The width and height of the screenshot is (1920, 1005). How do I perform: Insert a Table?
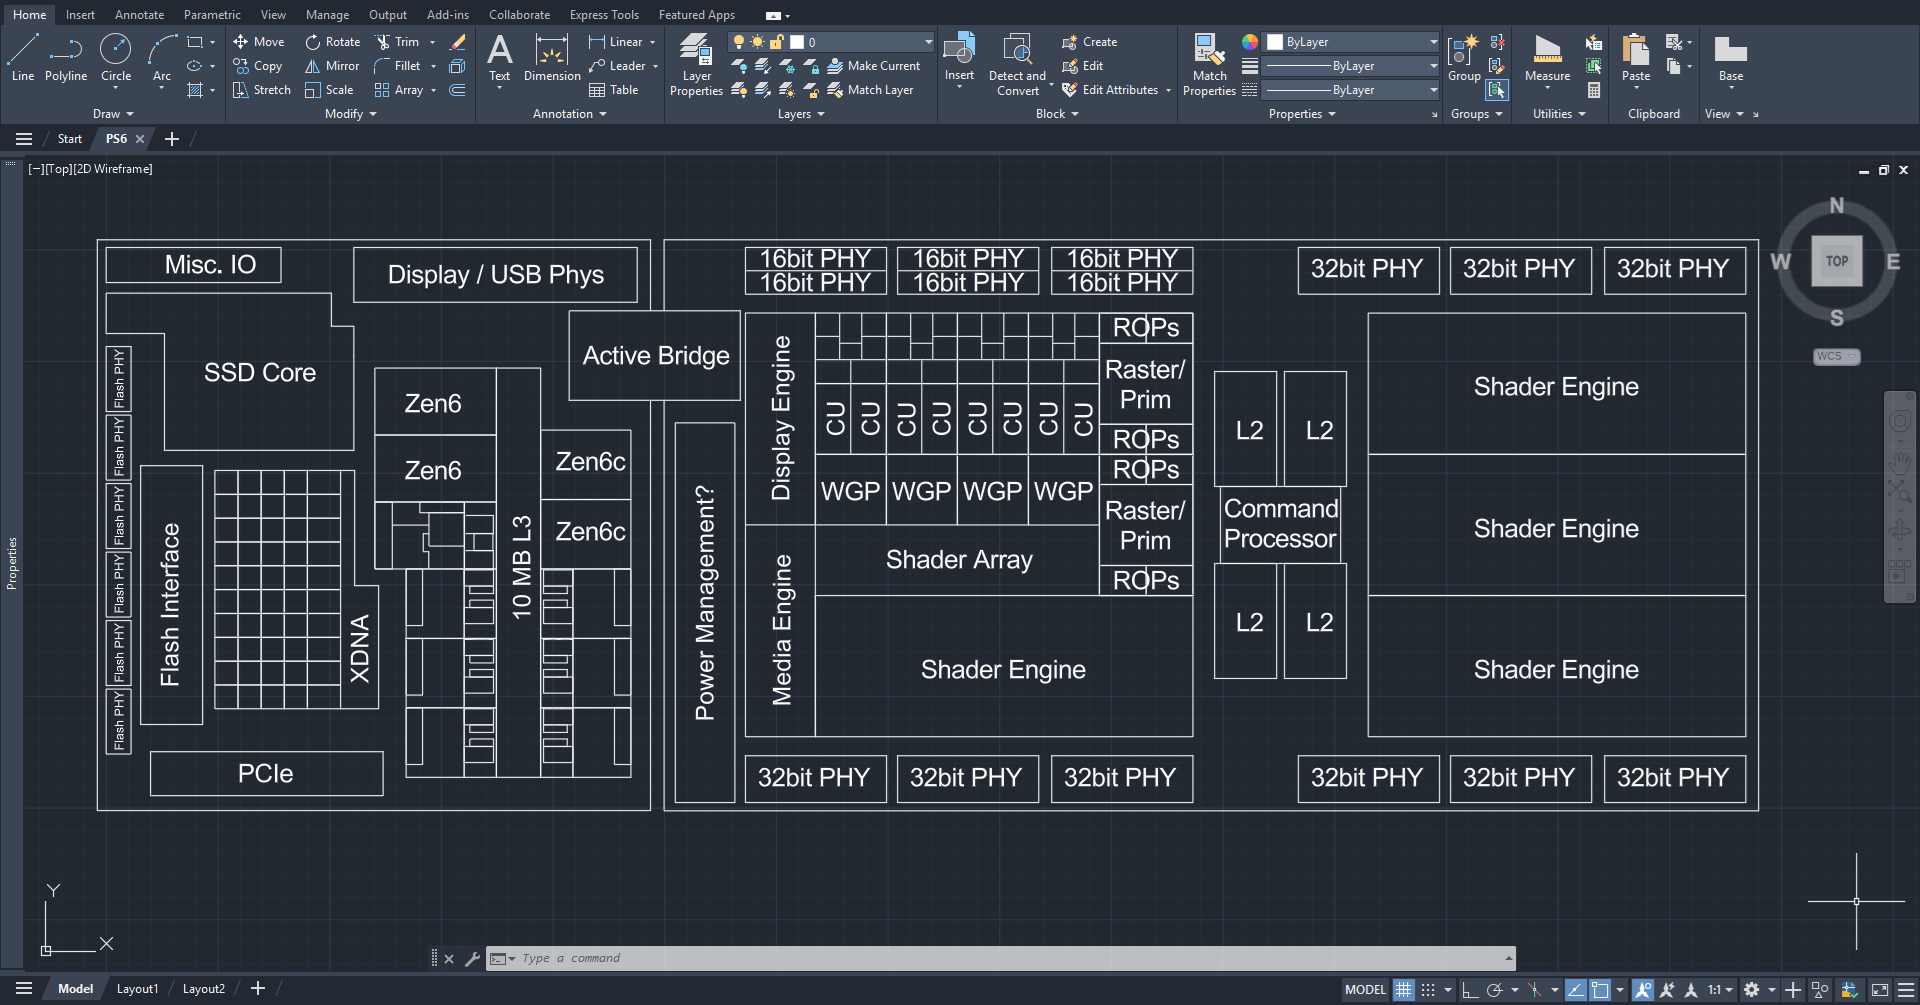click(614, 90)
